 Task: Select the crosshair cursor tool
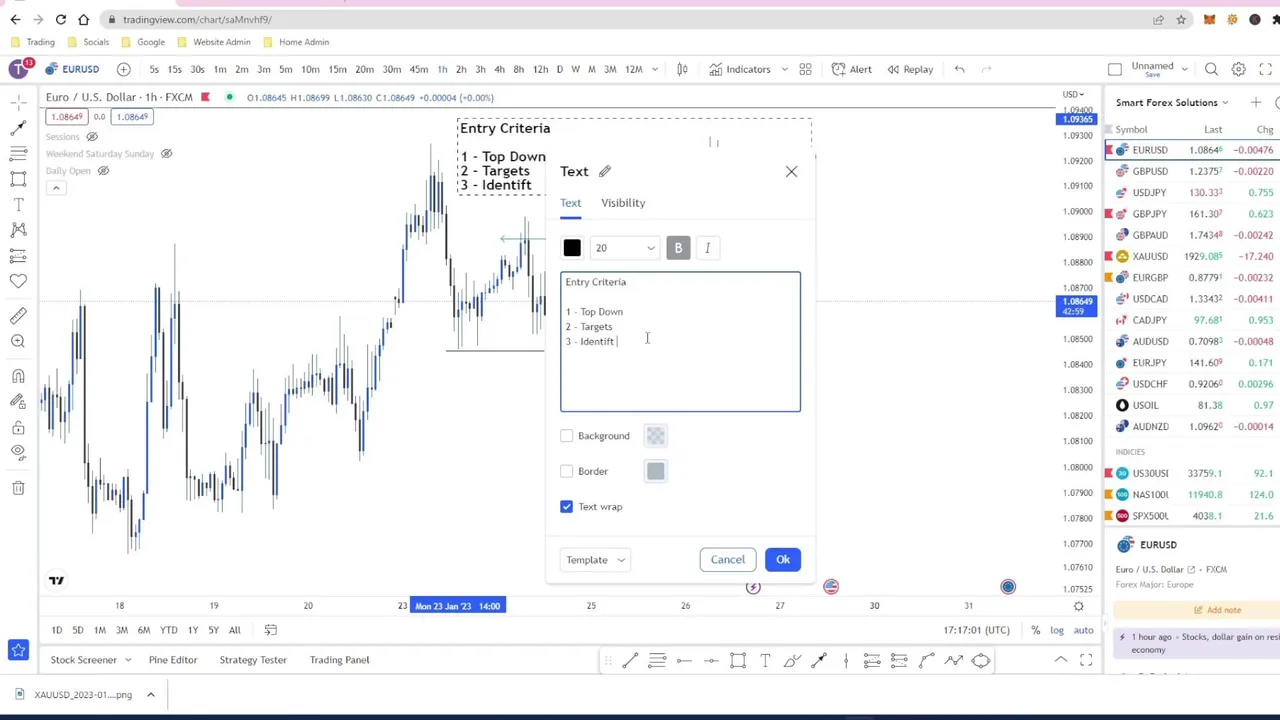[x=18, y=103]
